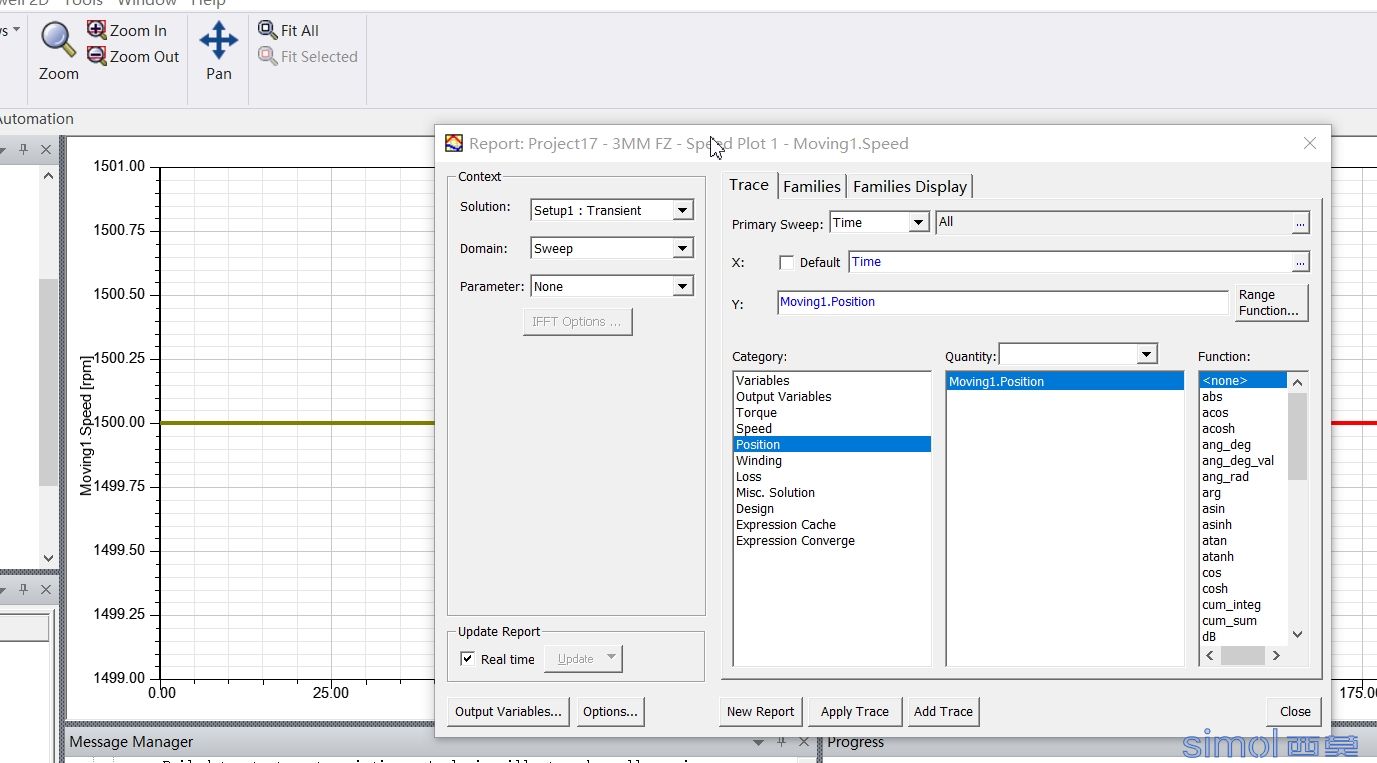
Task: Open the Primary Sweep dropdown
Action: point(918,222)
